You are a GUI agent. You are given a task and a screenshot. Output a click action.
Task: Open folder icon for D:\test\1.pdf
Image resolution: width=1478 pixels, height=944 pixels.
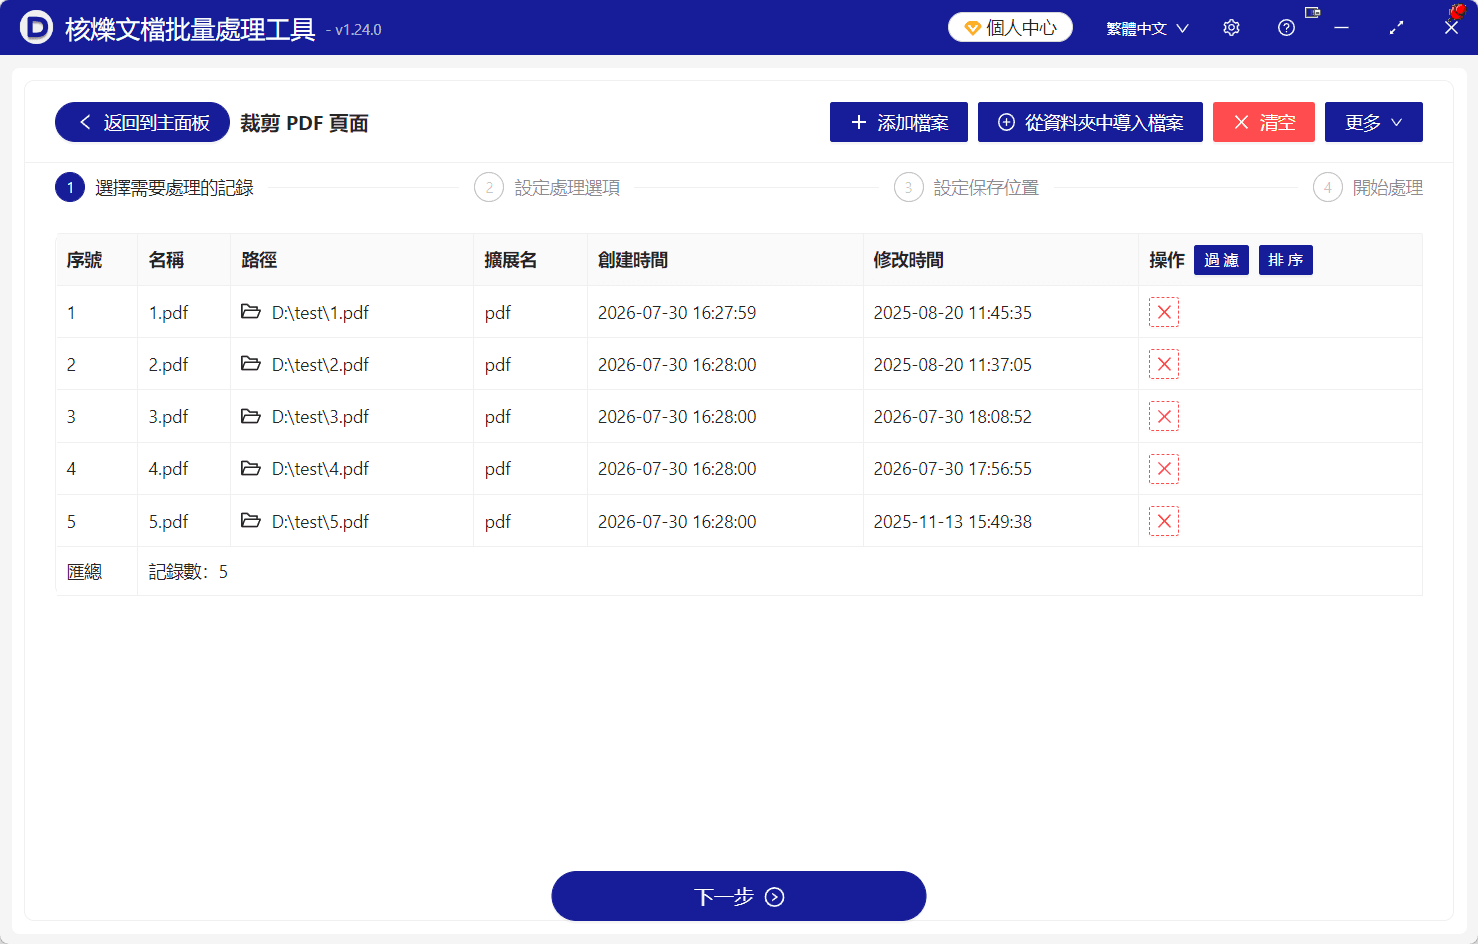[251, 312]
